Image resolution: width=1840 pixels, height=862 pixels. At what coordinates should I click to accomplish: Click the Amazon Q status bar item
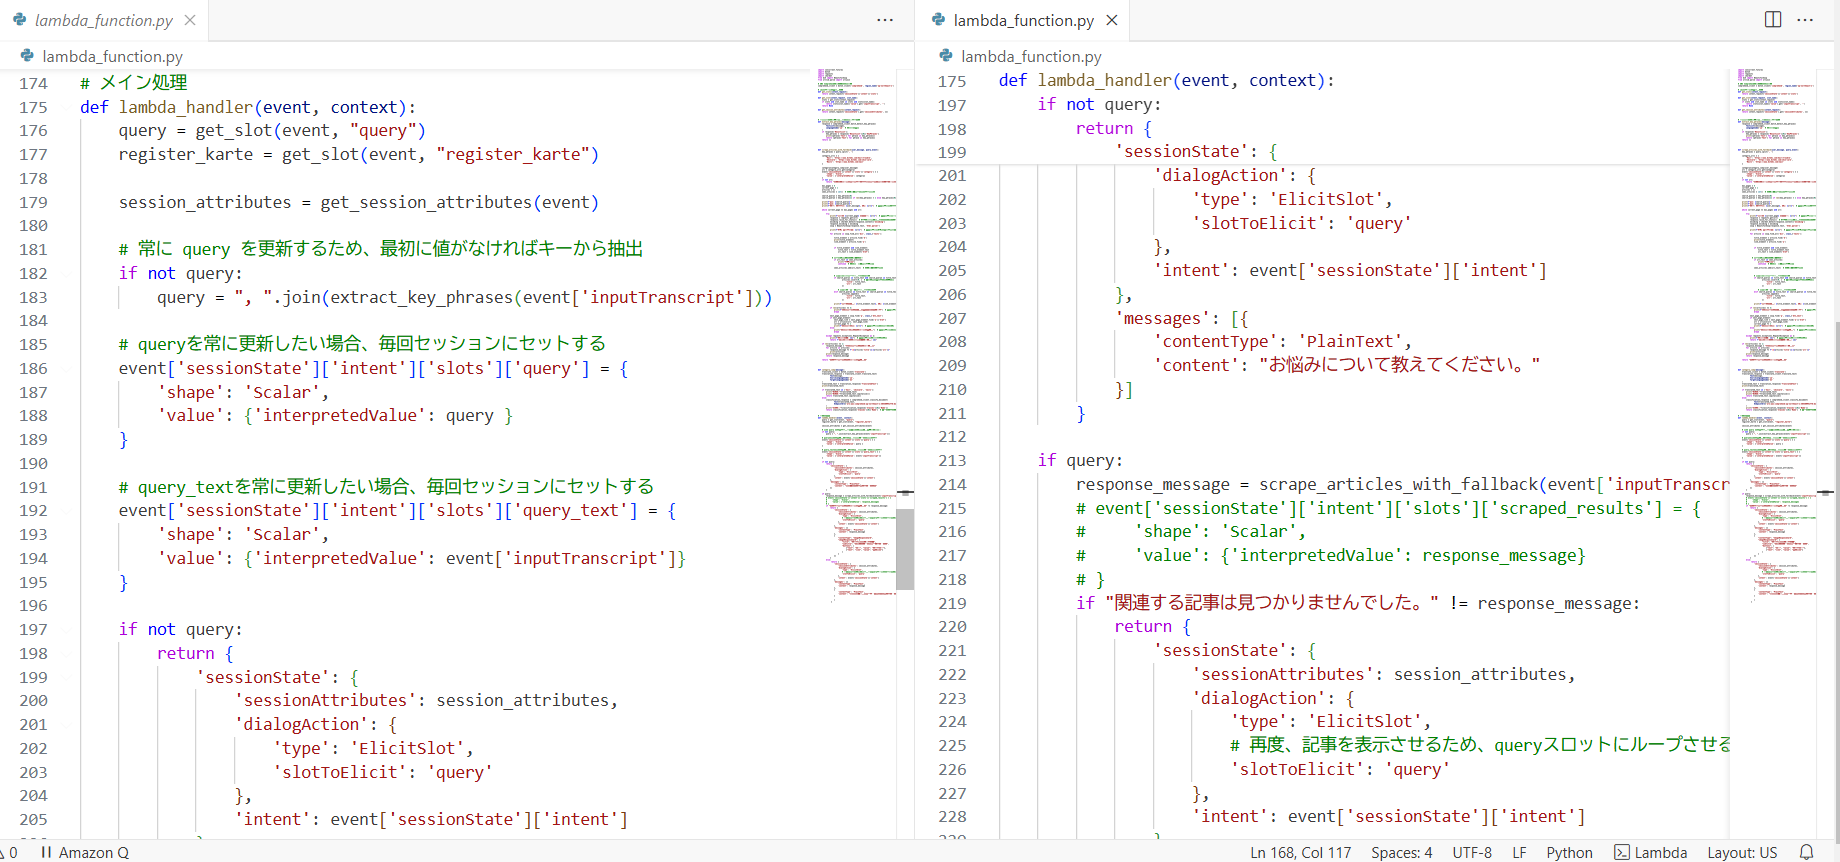(85, 852)
